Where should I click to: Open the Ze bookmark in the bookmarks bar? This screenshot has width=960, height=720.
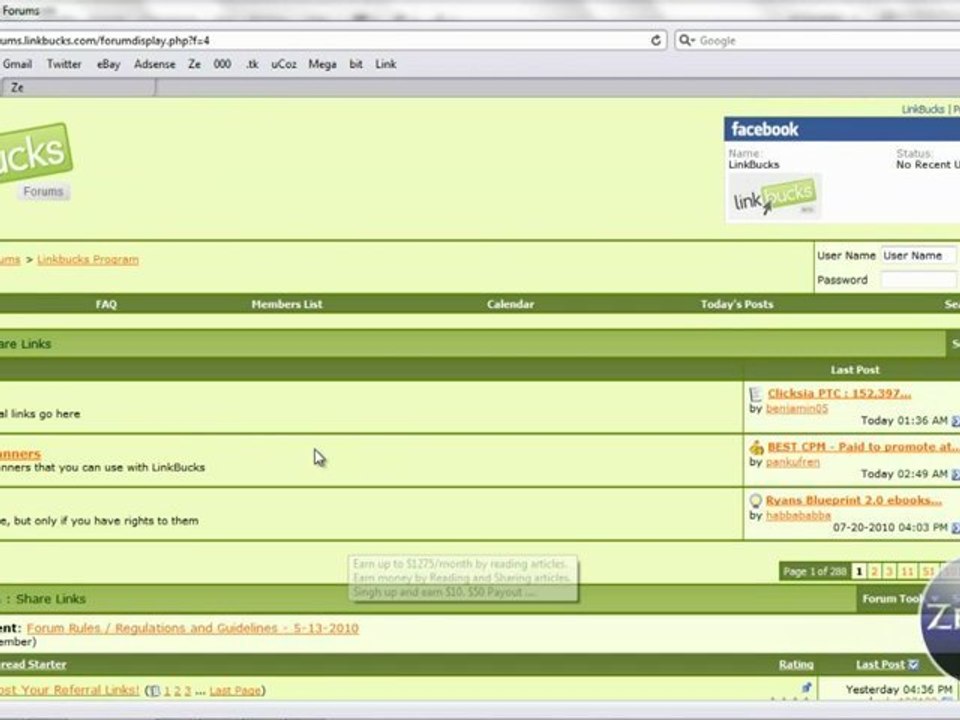click(194, 64)
